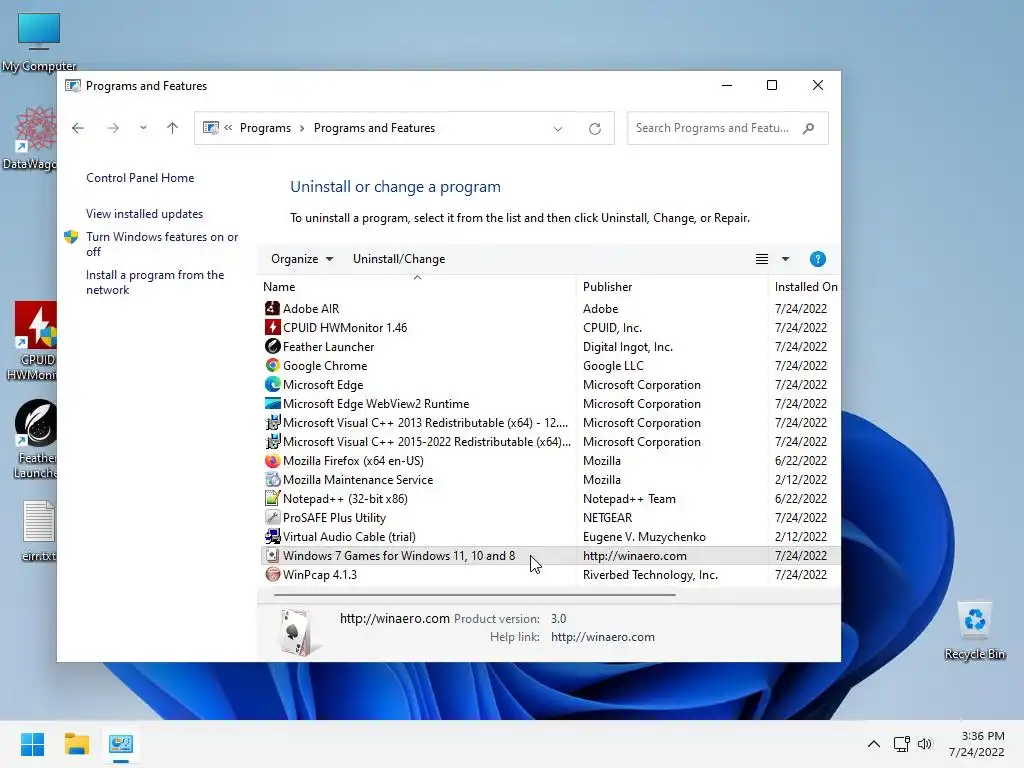1024x768 pixels.
Task: Select the CPUID HWMonitor desktop shortcut
Action: [33, 342]
